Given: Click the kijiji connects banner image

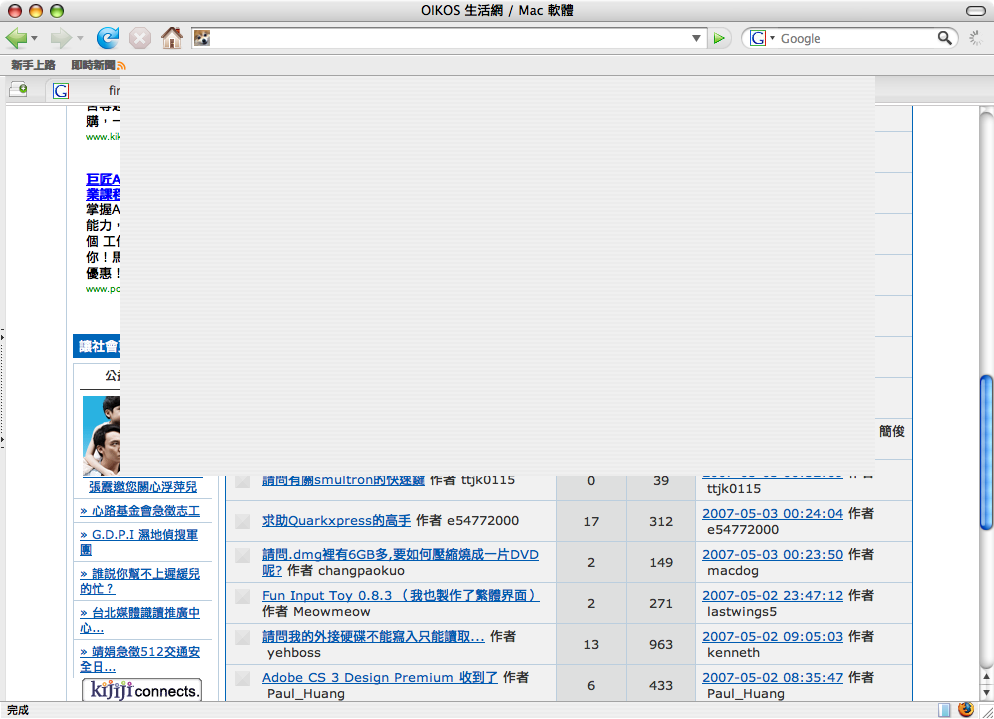Looking at the screenshot, I should click(x=141, y=690).
